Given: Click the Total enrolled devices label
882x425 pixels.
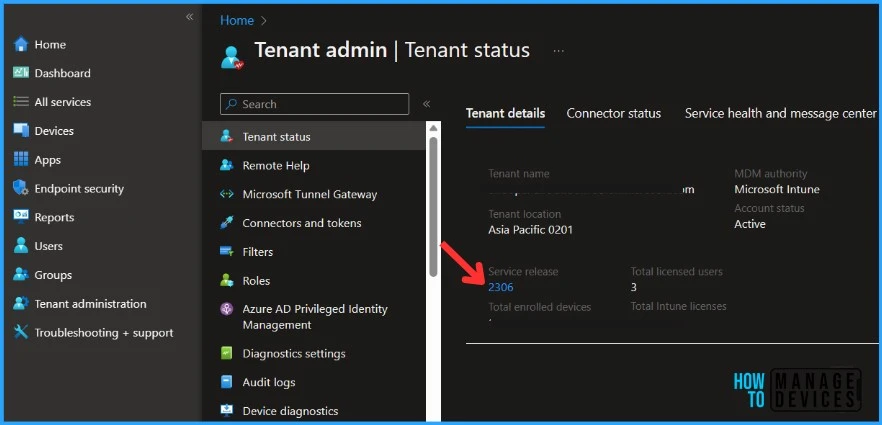Looking at the screenshot, I should pyautogui.click(x=539, y=307).
